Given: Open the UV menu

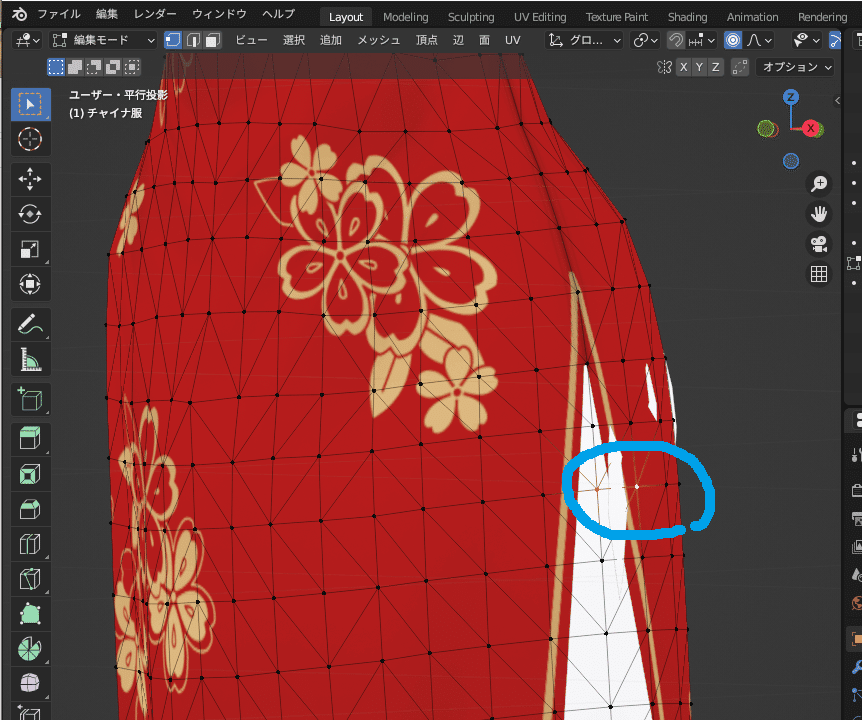Looking at the screenshot, I should 512,40.
